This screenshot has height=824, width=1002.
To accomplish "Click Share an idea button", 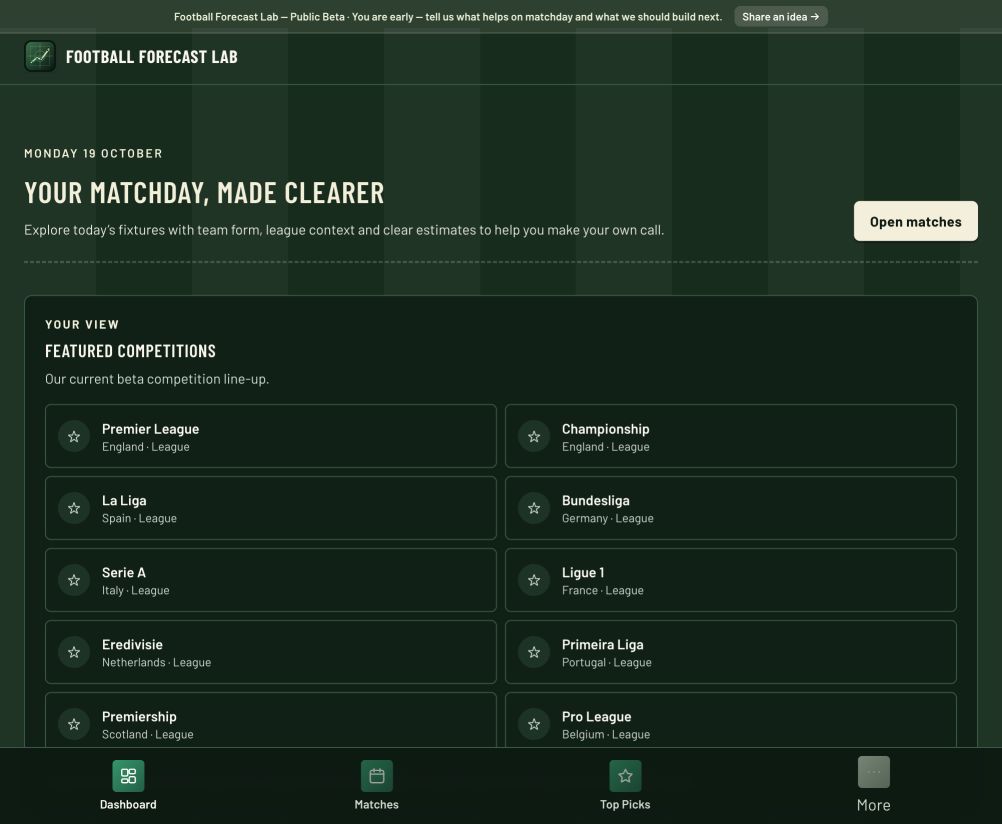I will click(780, 17).
